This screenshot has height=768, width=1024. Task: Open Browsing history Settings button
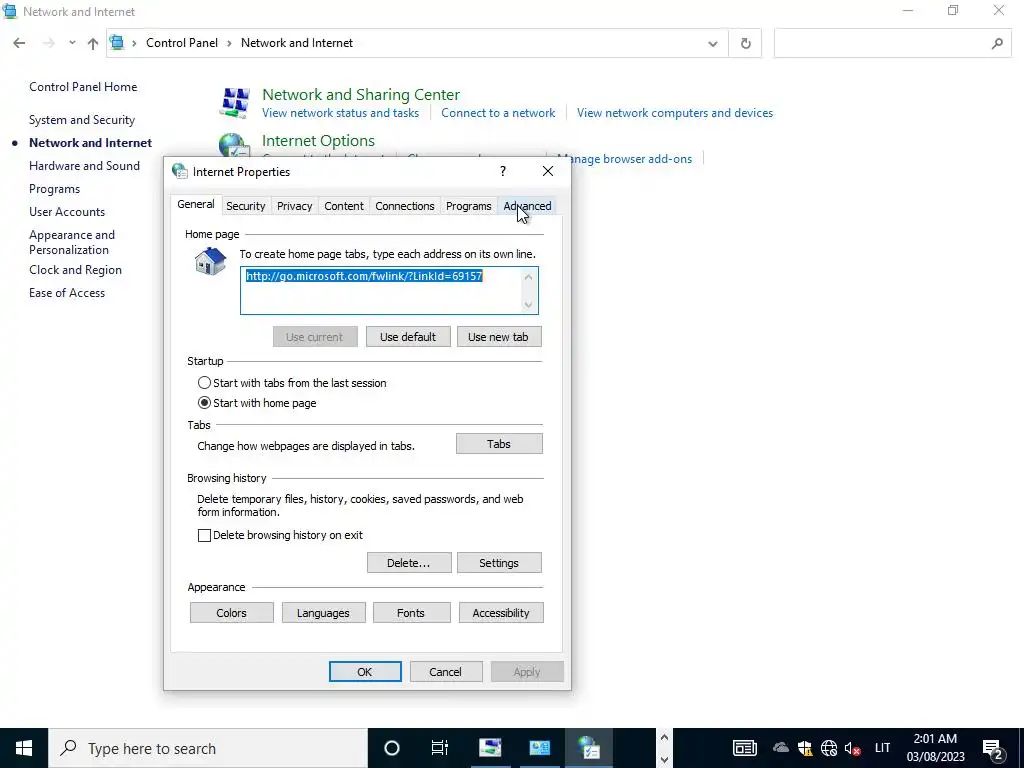(499, 563)
